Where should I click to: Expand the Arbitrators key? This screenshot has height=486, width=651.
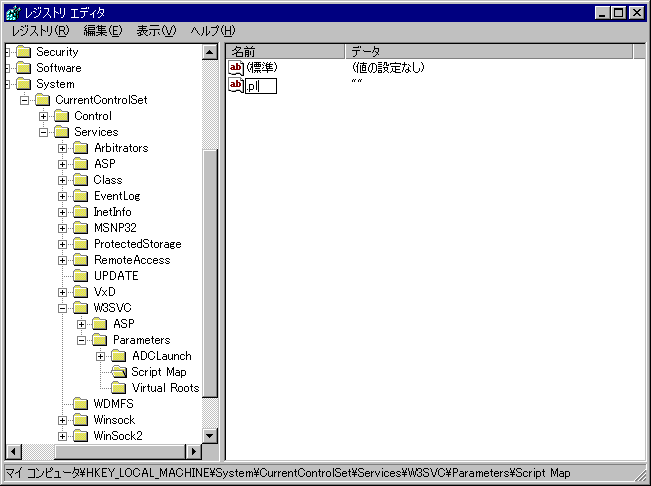(x=63, y=148)
